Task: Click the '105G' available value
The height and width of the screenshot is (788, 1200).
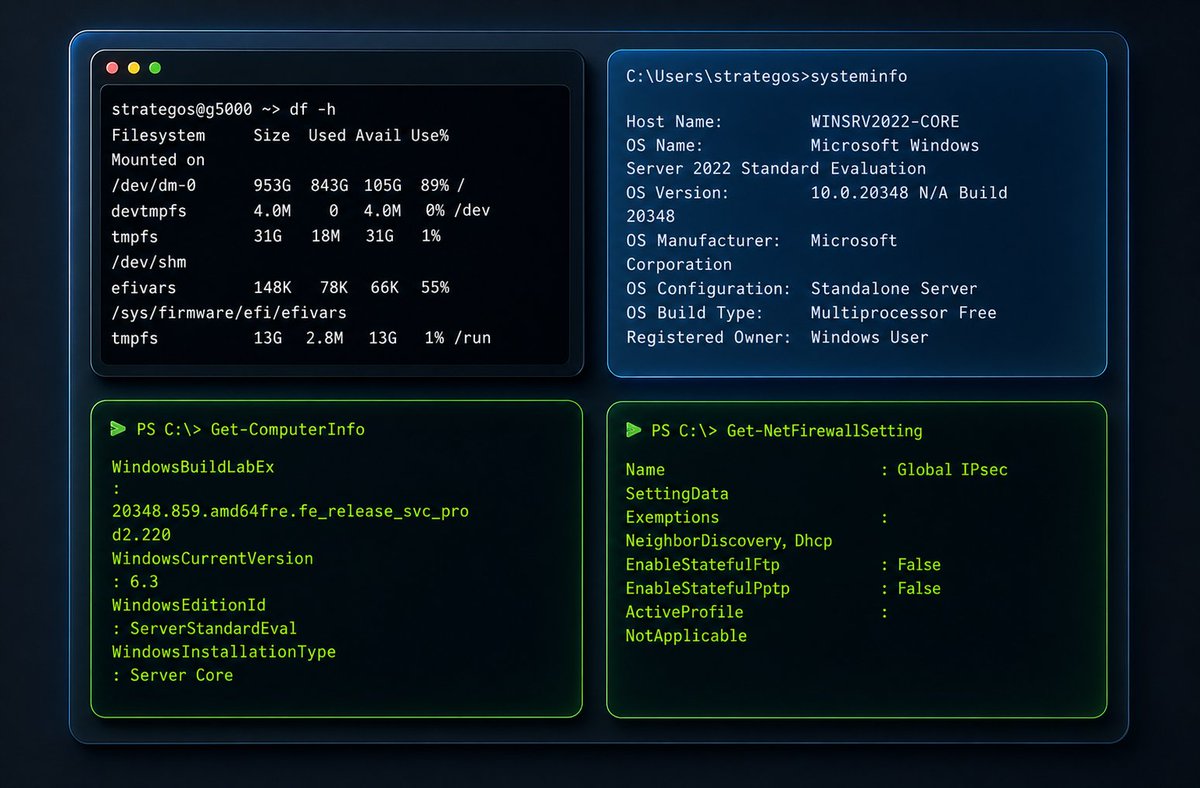Action: pos(381,187)
